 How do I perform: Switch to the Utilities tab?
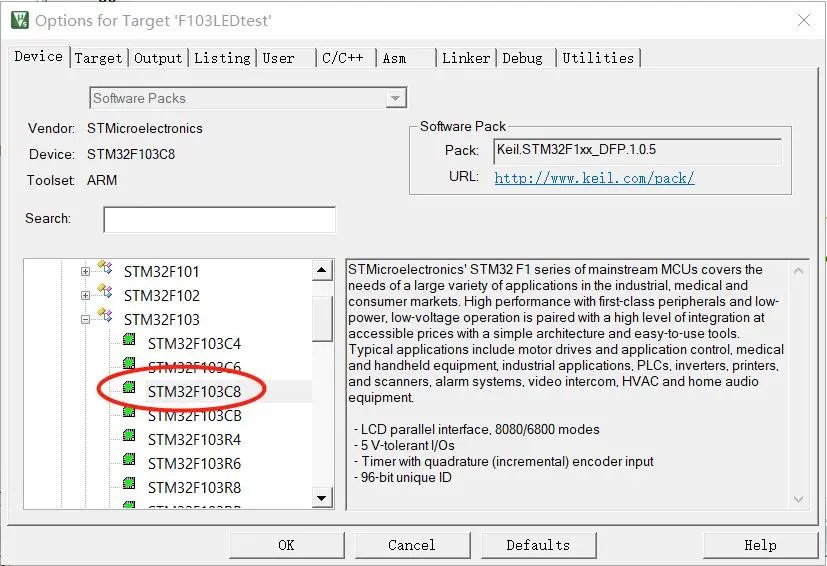tap(598, 58)
